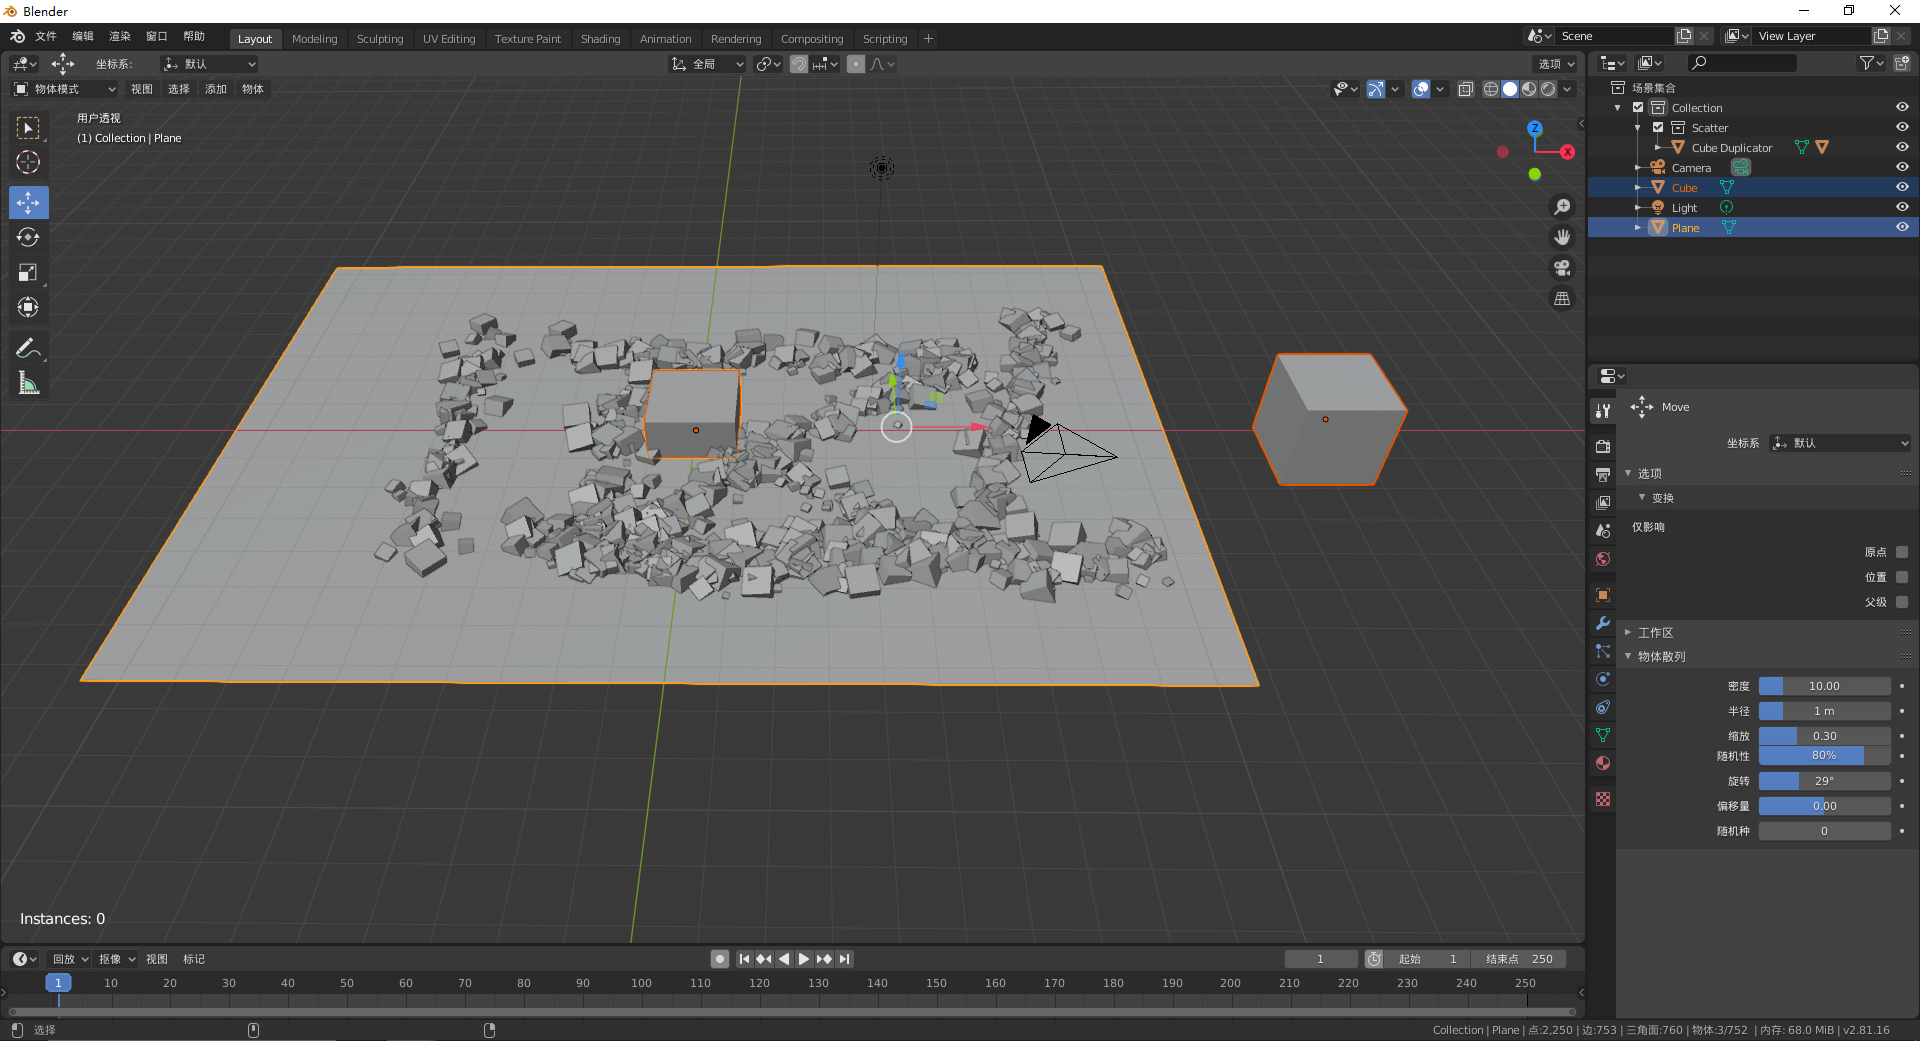Choose the Measure ruler tool

pos(28,384)
